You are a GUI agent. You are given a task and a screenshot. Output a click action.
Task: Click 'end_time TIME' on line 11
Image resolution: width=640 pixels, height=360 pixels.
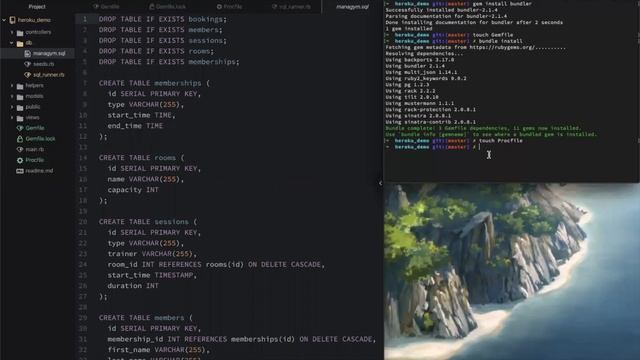[x=135, y=126]
